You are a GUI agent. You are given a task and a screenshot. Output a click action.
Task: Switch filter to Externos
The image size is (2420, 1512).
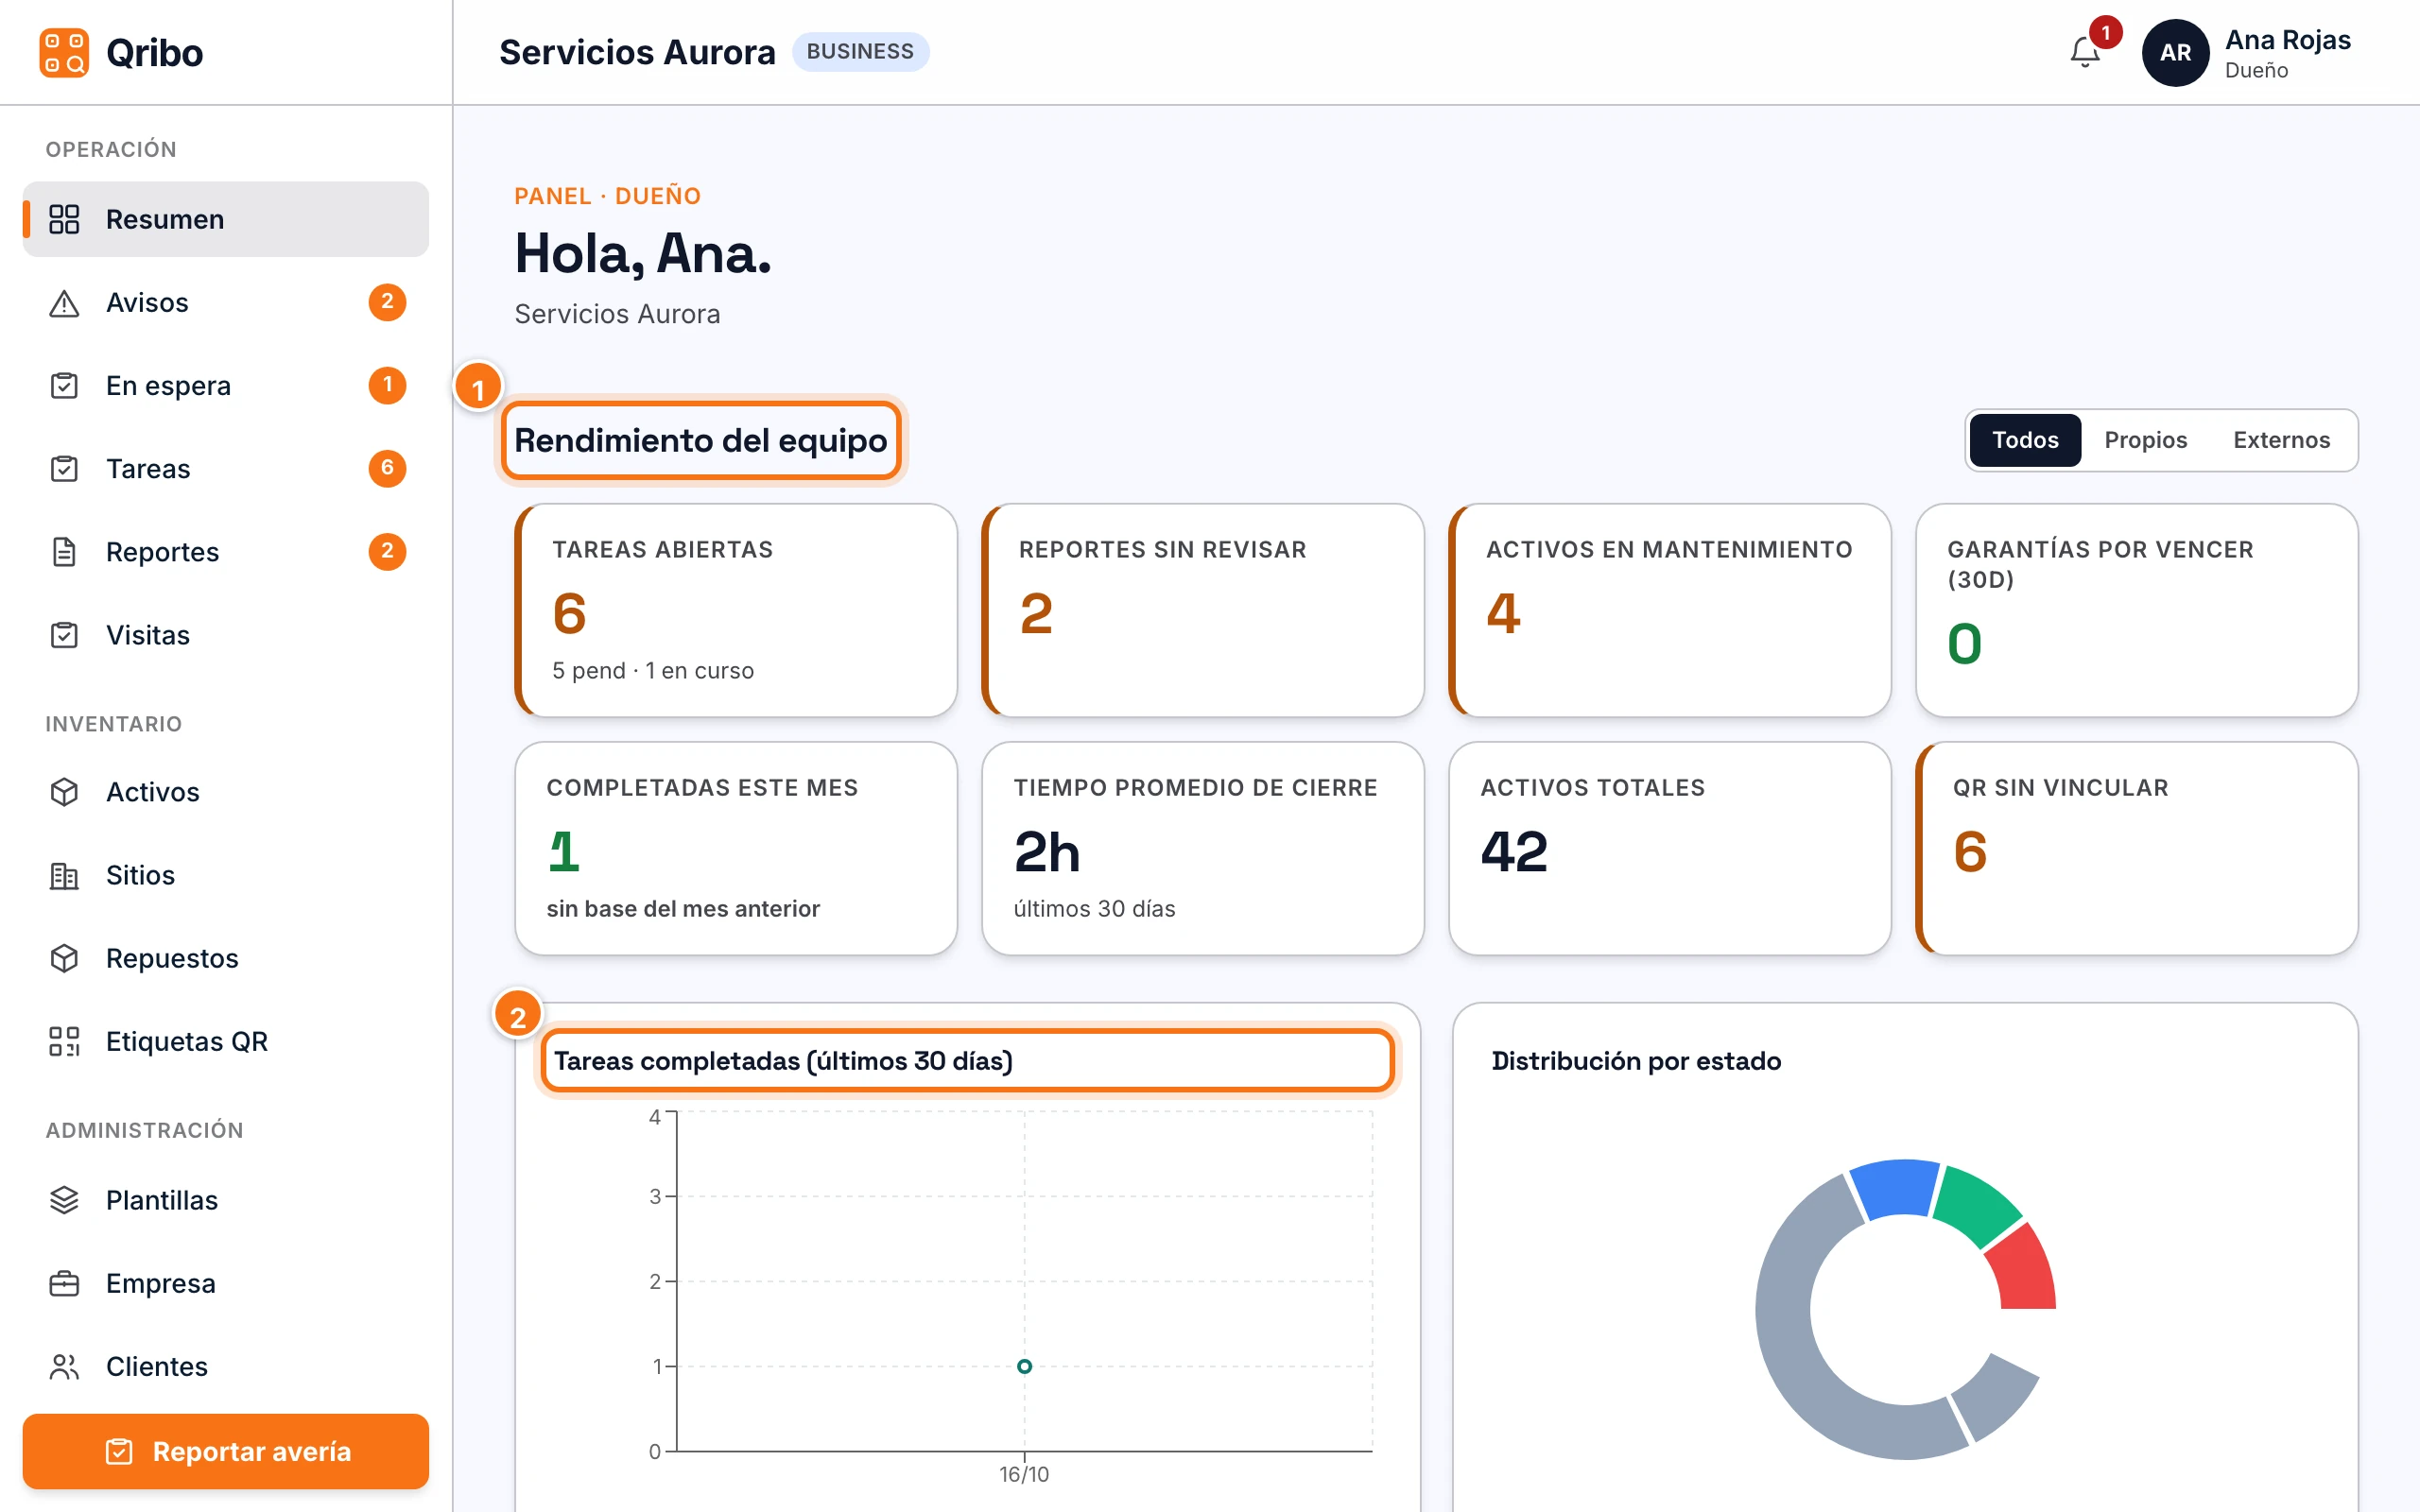[2281, 440]
